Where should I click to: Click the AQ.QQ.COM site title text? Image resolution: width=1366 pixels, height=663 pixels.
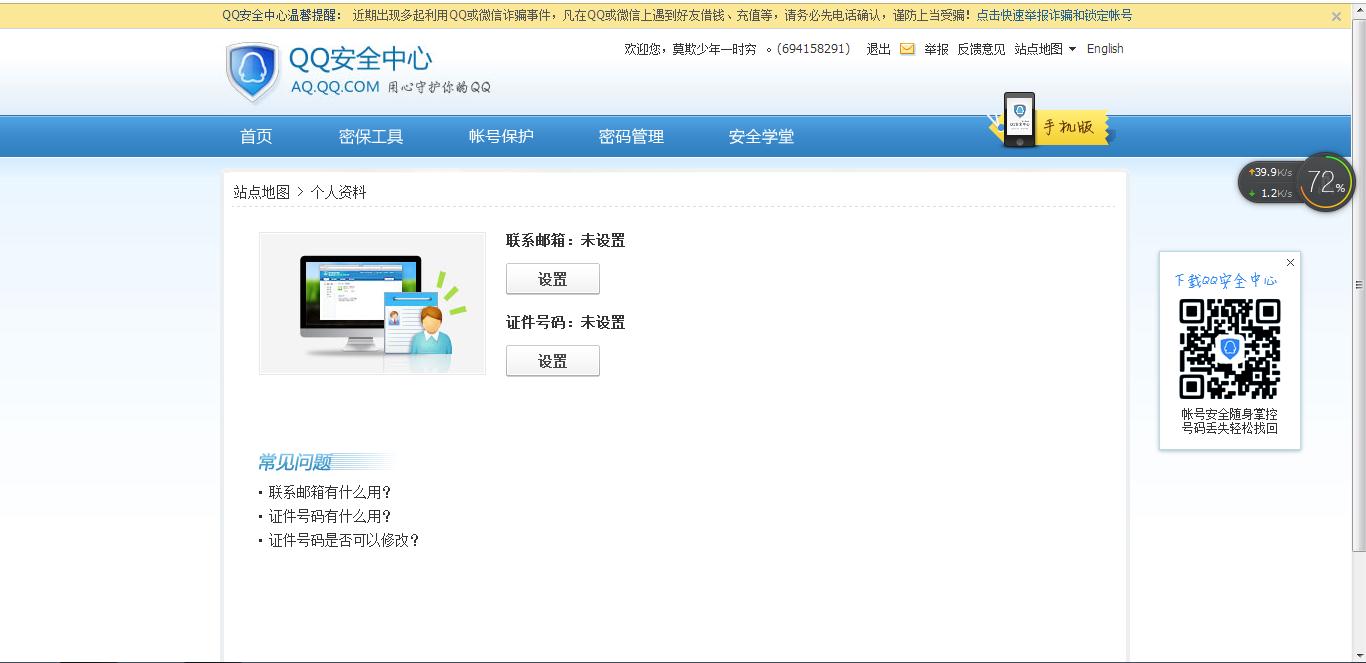tap(335, 87)
